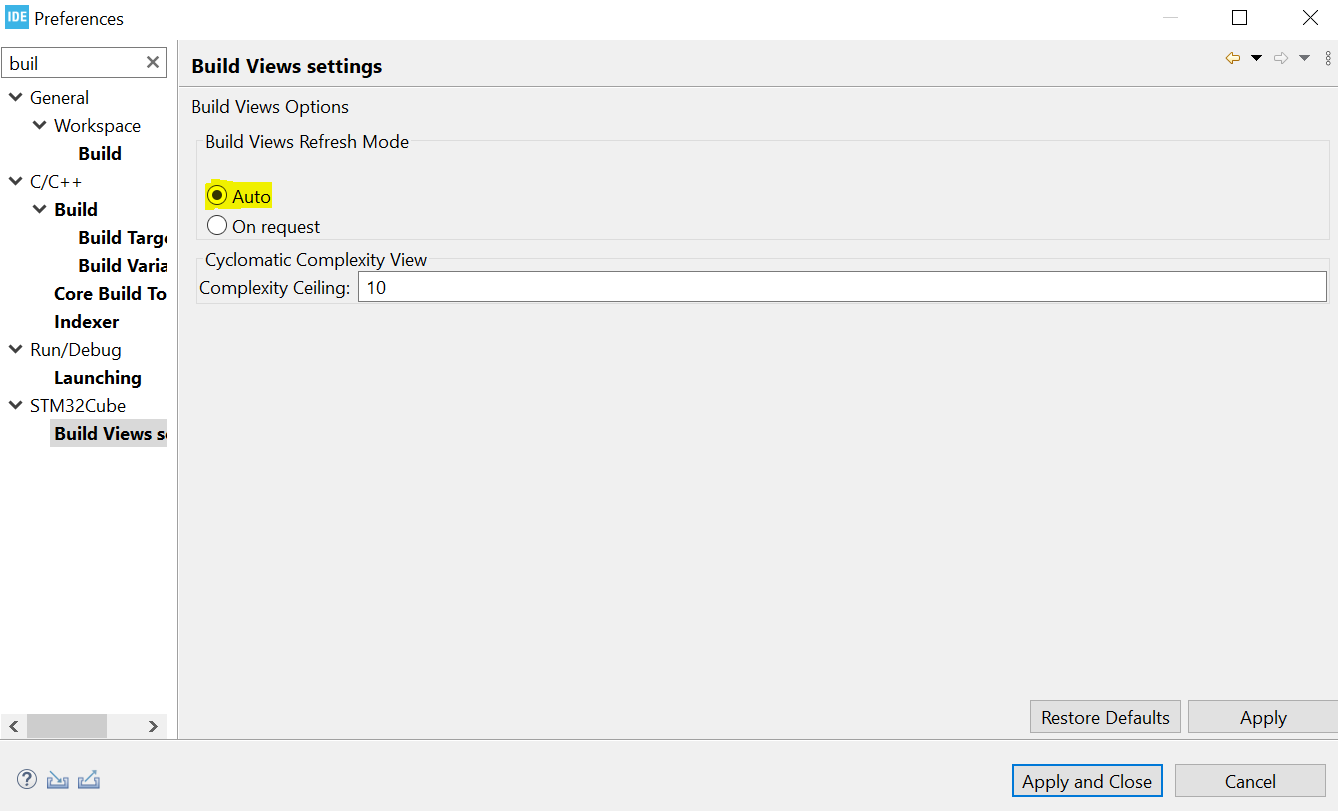Image resolution: width=1338 pixels, height=811 pixels.
Task: Export preferences using the export icon
Action: tap(89, 779)
